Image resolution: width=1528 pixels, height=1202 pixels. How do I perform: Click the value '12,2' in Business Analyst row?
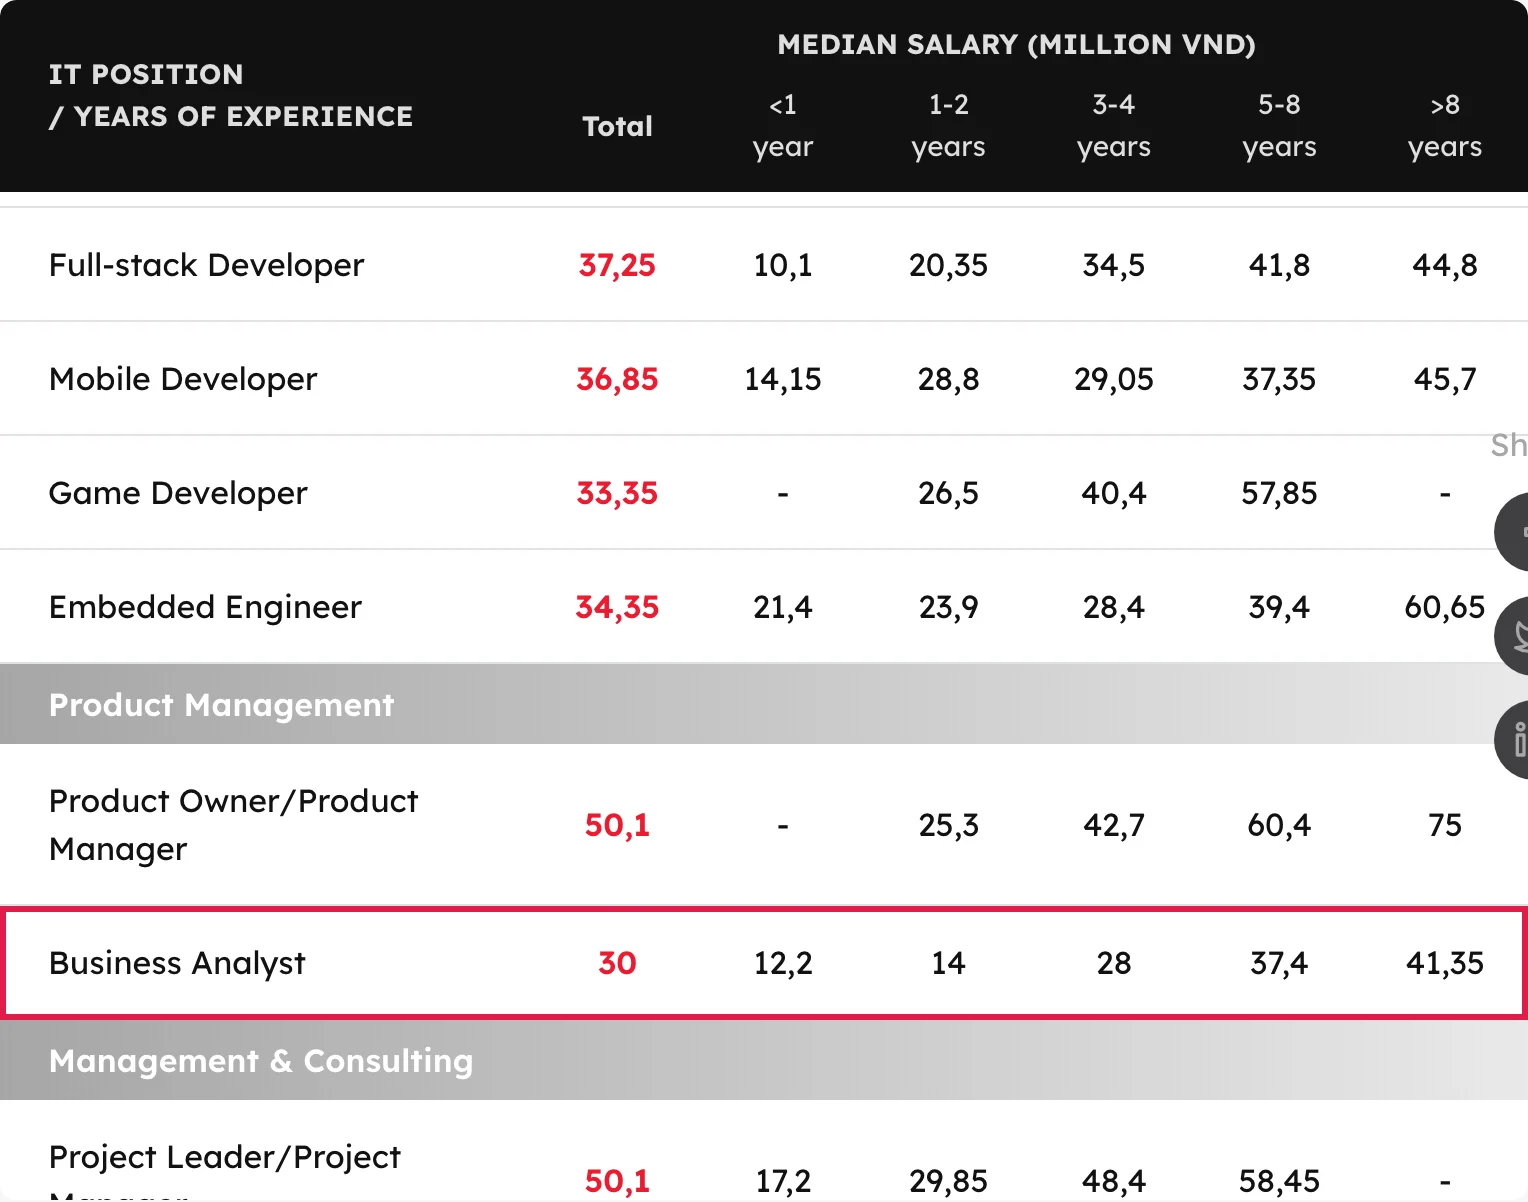[x=783, y=963]
